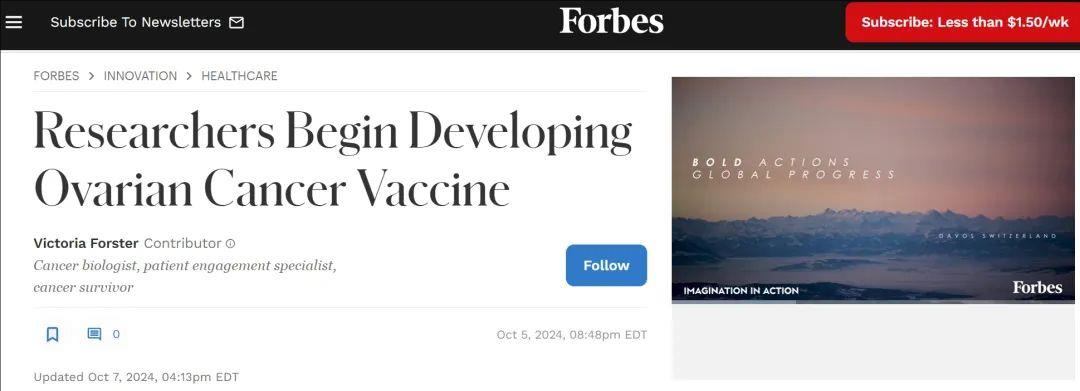The width and height of the screenshot is (1080, 391).
Task: Open the Davos Switzerland ad image
Action: (x=873, y=189)
